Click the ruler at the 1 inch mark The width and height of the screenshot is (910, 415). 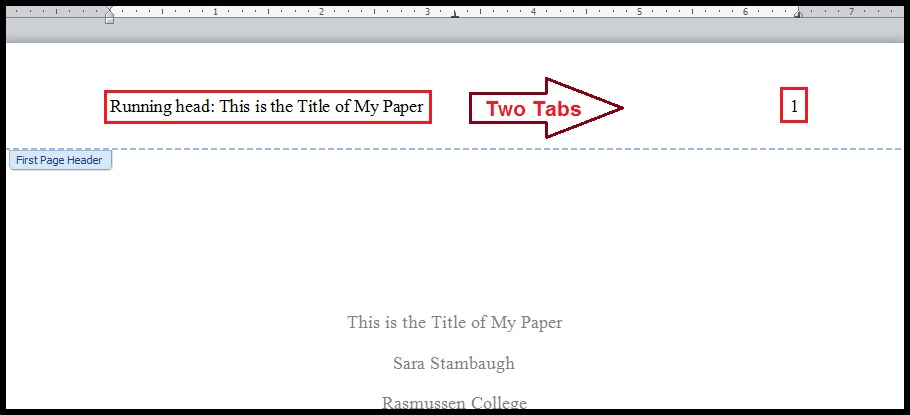click(x=216, y=12)
